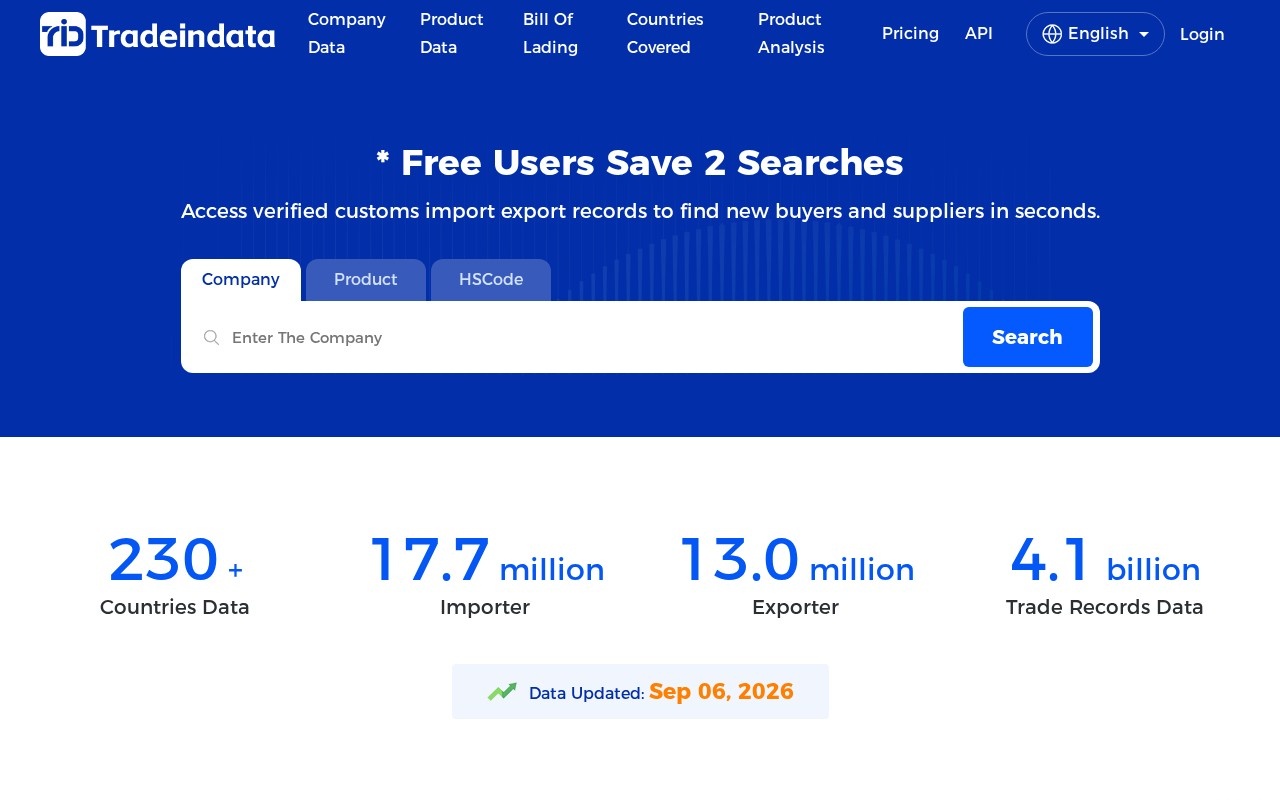Expand the English language dropdown arrow
Image resolution: width=1280 pixels, height=800 pixels.
(x=1144, y=34)
